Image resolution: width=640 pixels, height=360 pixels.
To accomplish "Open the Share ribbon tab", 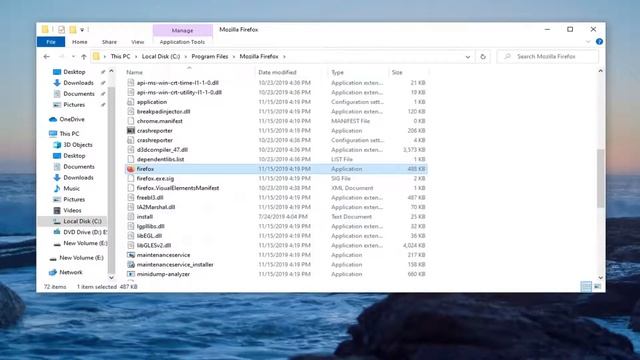I will pos(109,42).
